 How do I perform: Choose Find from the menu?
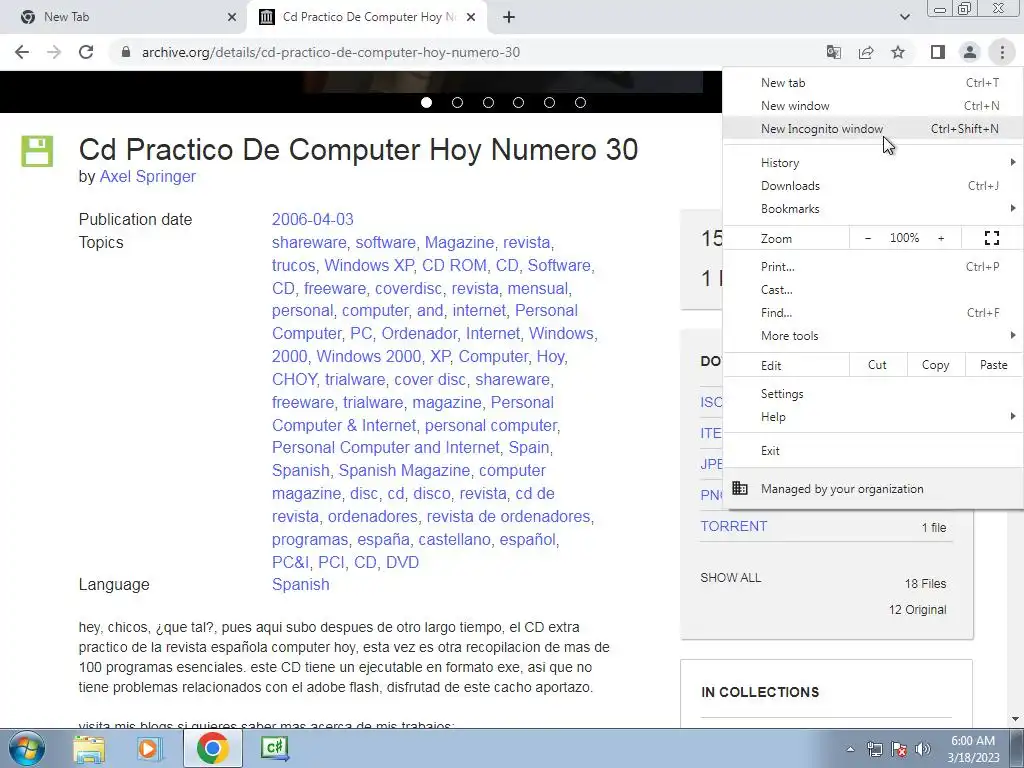click(x=872, y=312)
